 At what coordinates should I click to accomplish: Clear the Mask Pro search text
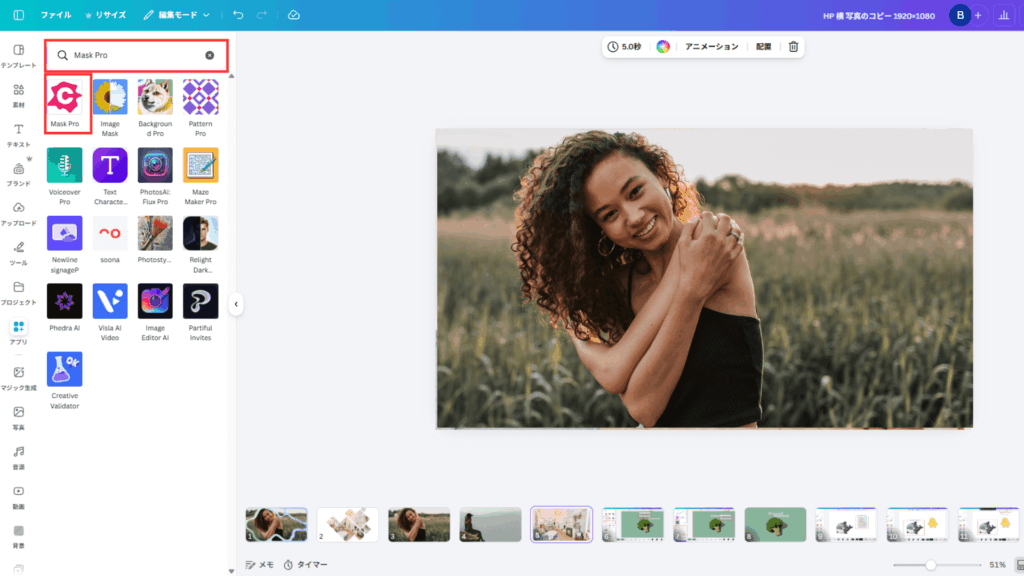(210, 55)
